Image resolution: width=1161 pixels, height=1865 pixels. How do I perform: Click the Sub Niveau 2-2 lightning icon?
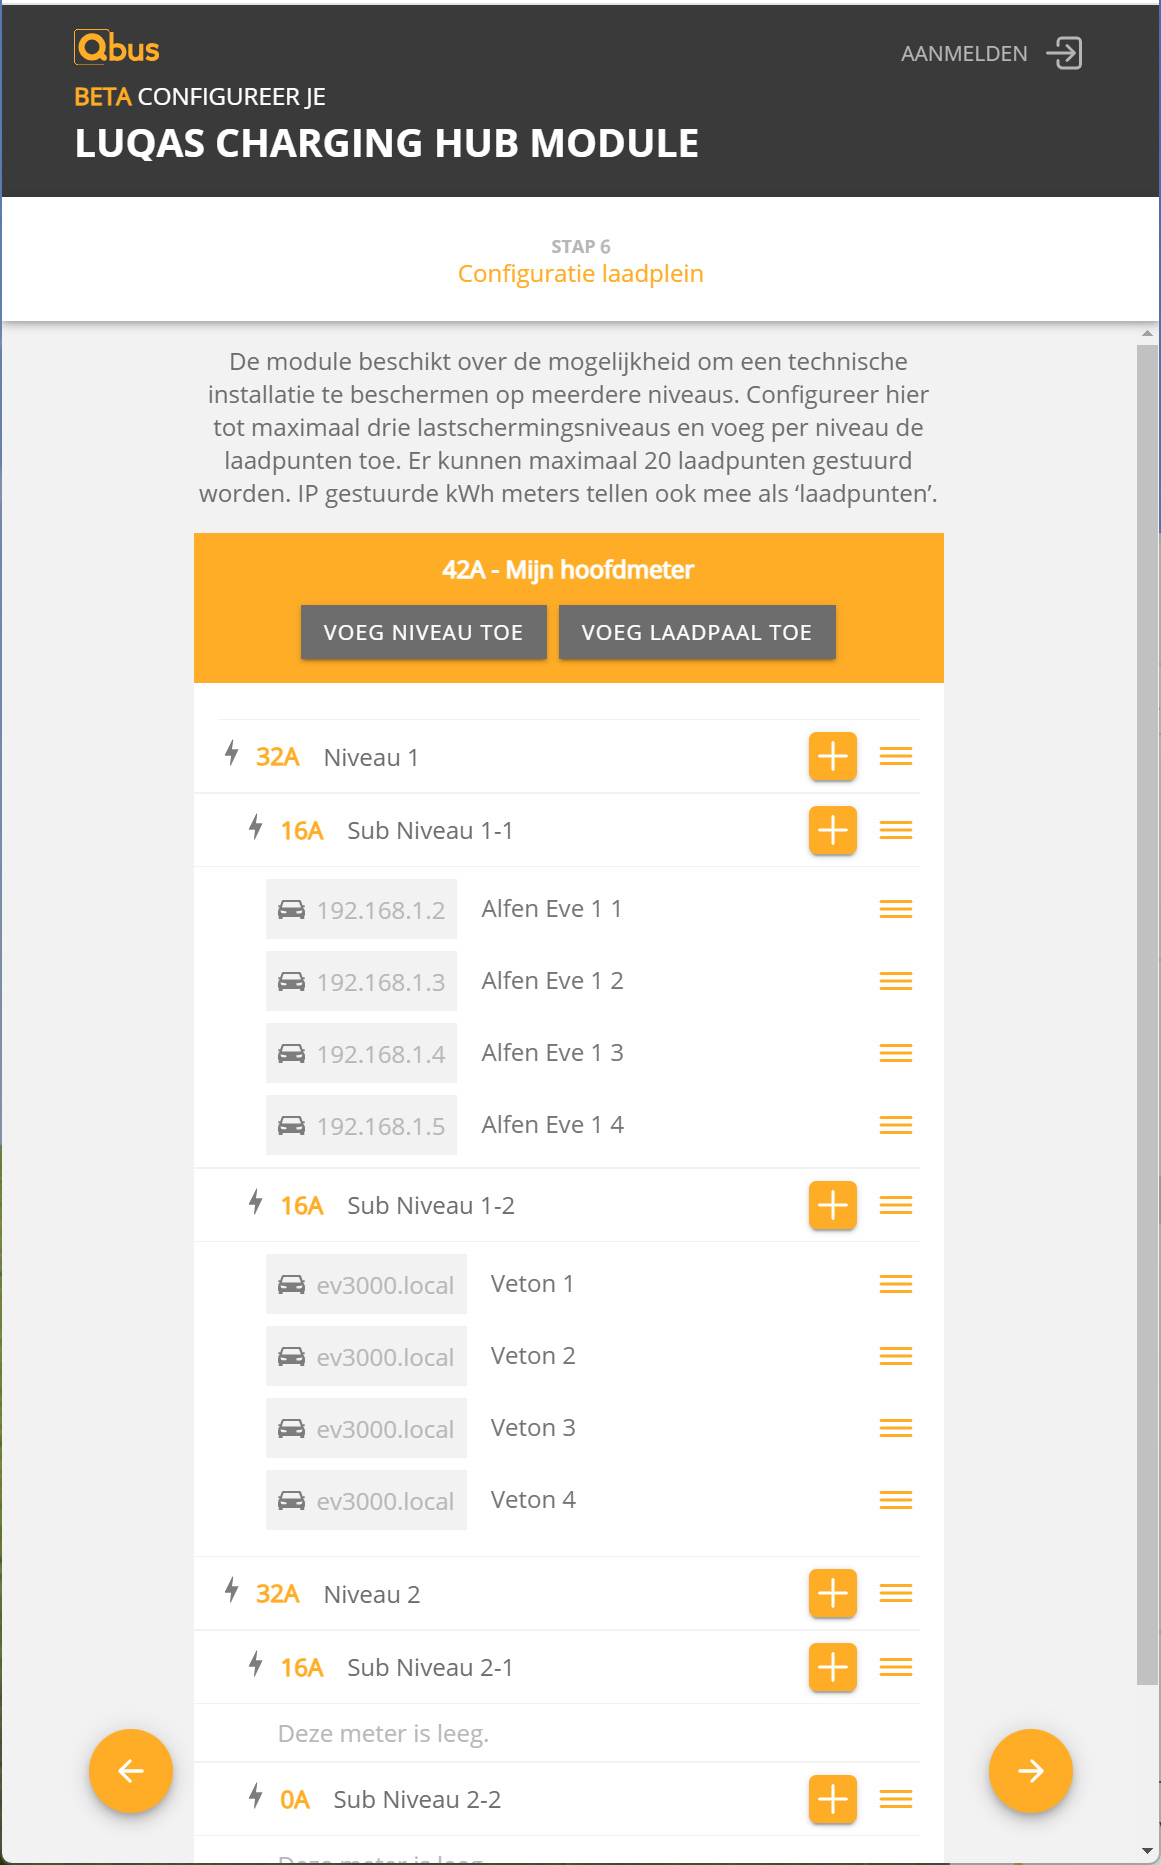tap(256, 1796)
